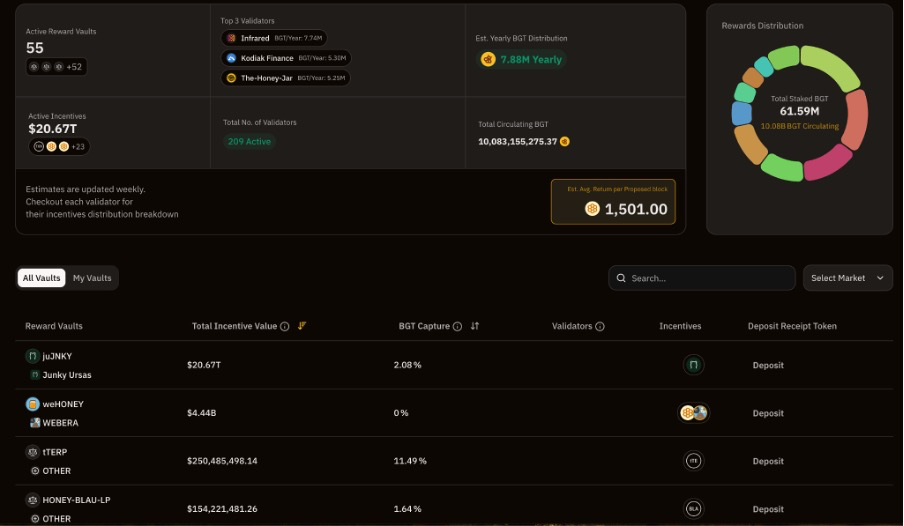
Task: Click the Validators column info icon
Action: 600,326
